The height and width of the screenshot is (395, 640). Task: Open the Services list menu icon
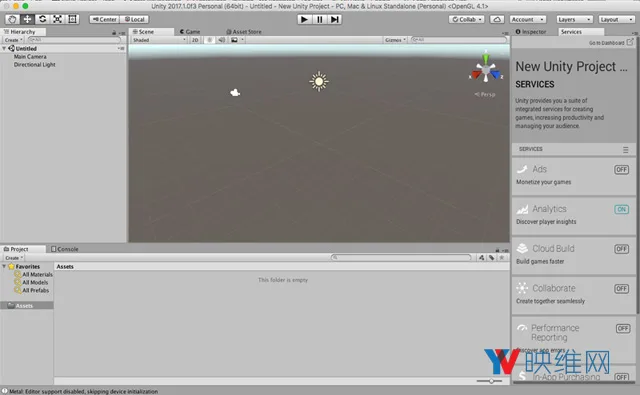pos(625,150)
